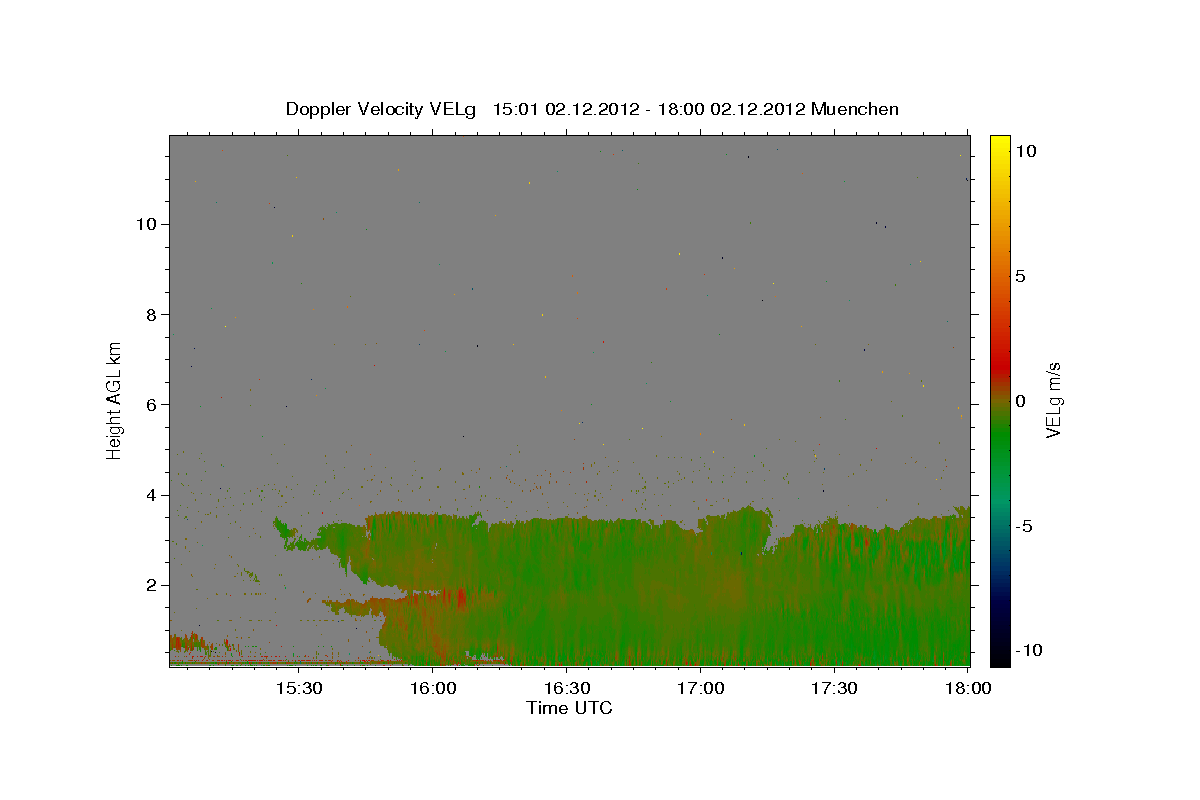Select the 18:00 time tick label

point(967,689)
